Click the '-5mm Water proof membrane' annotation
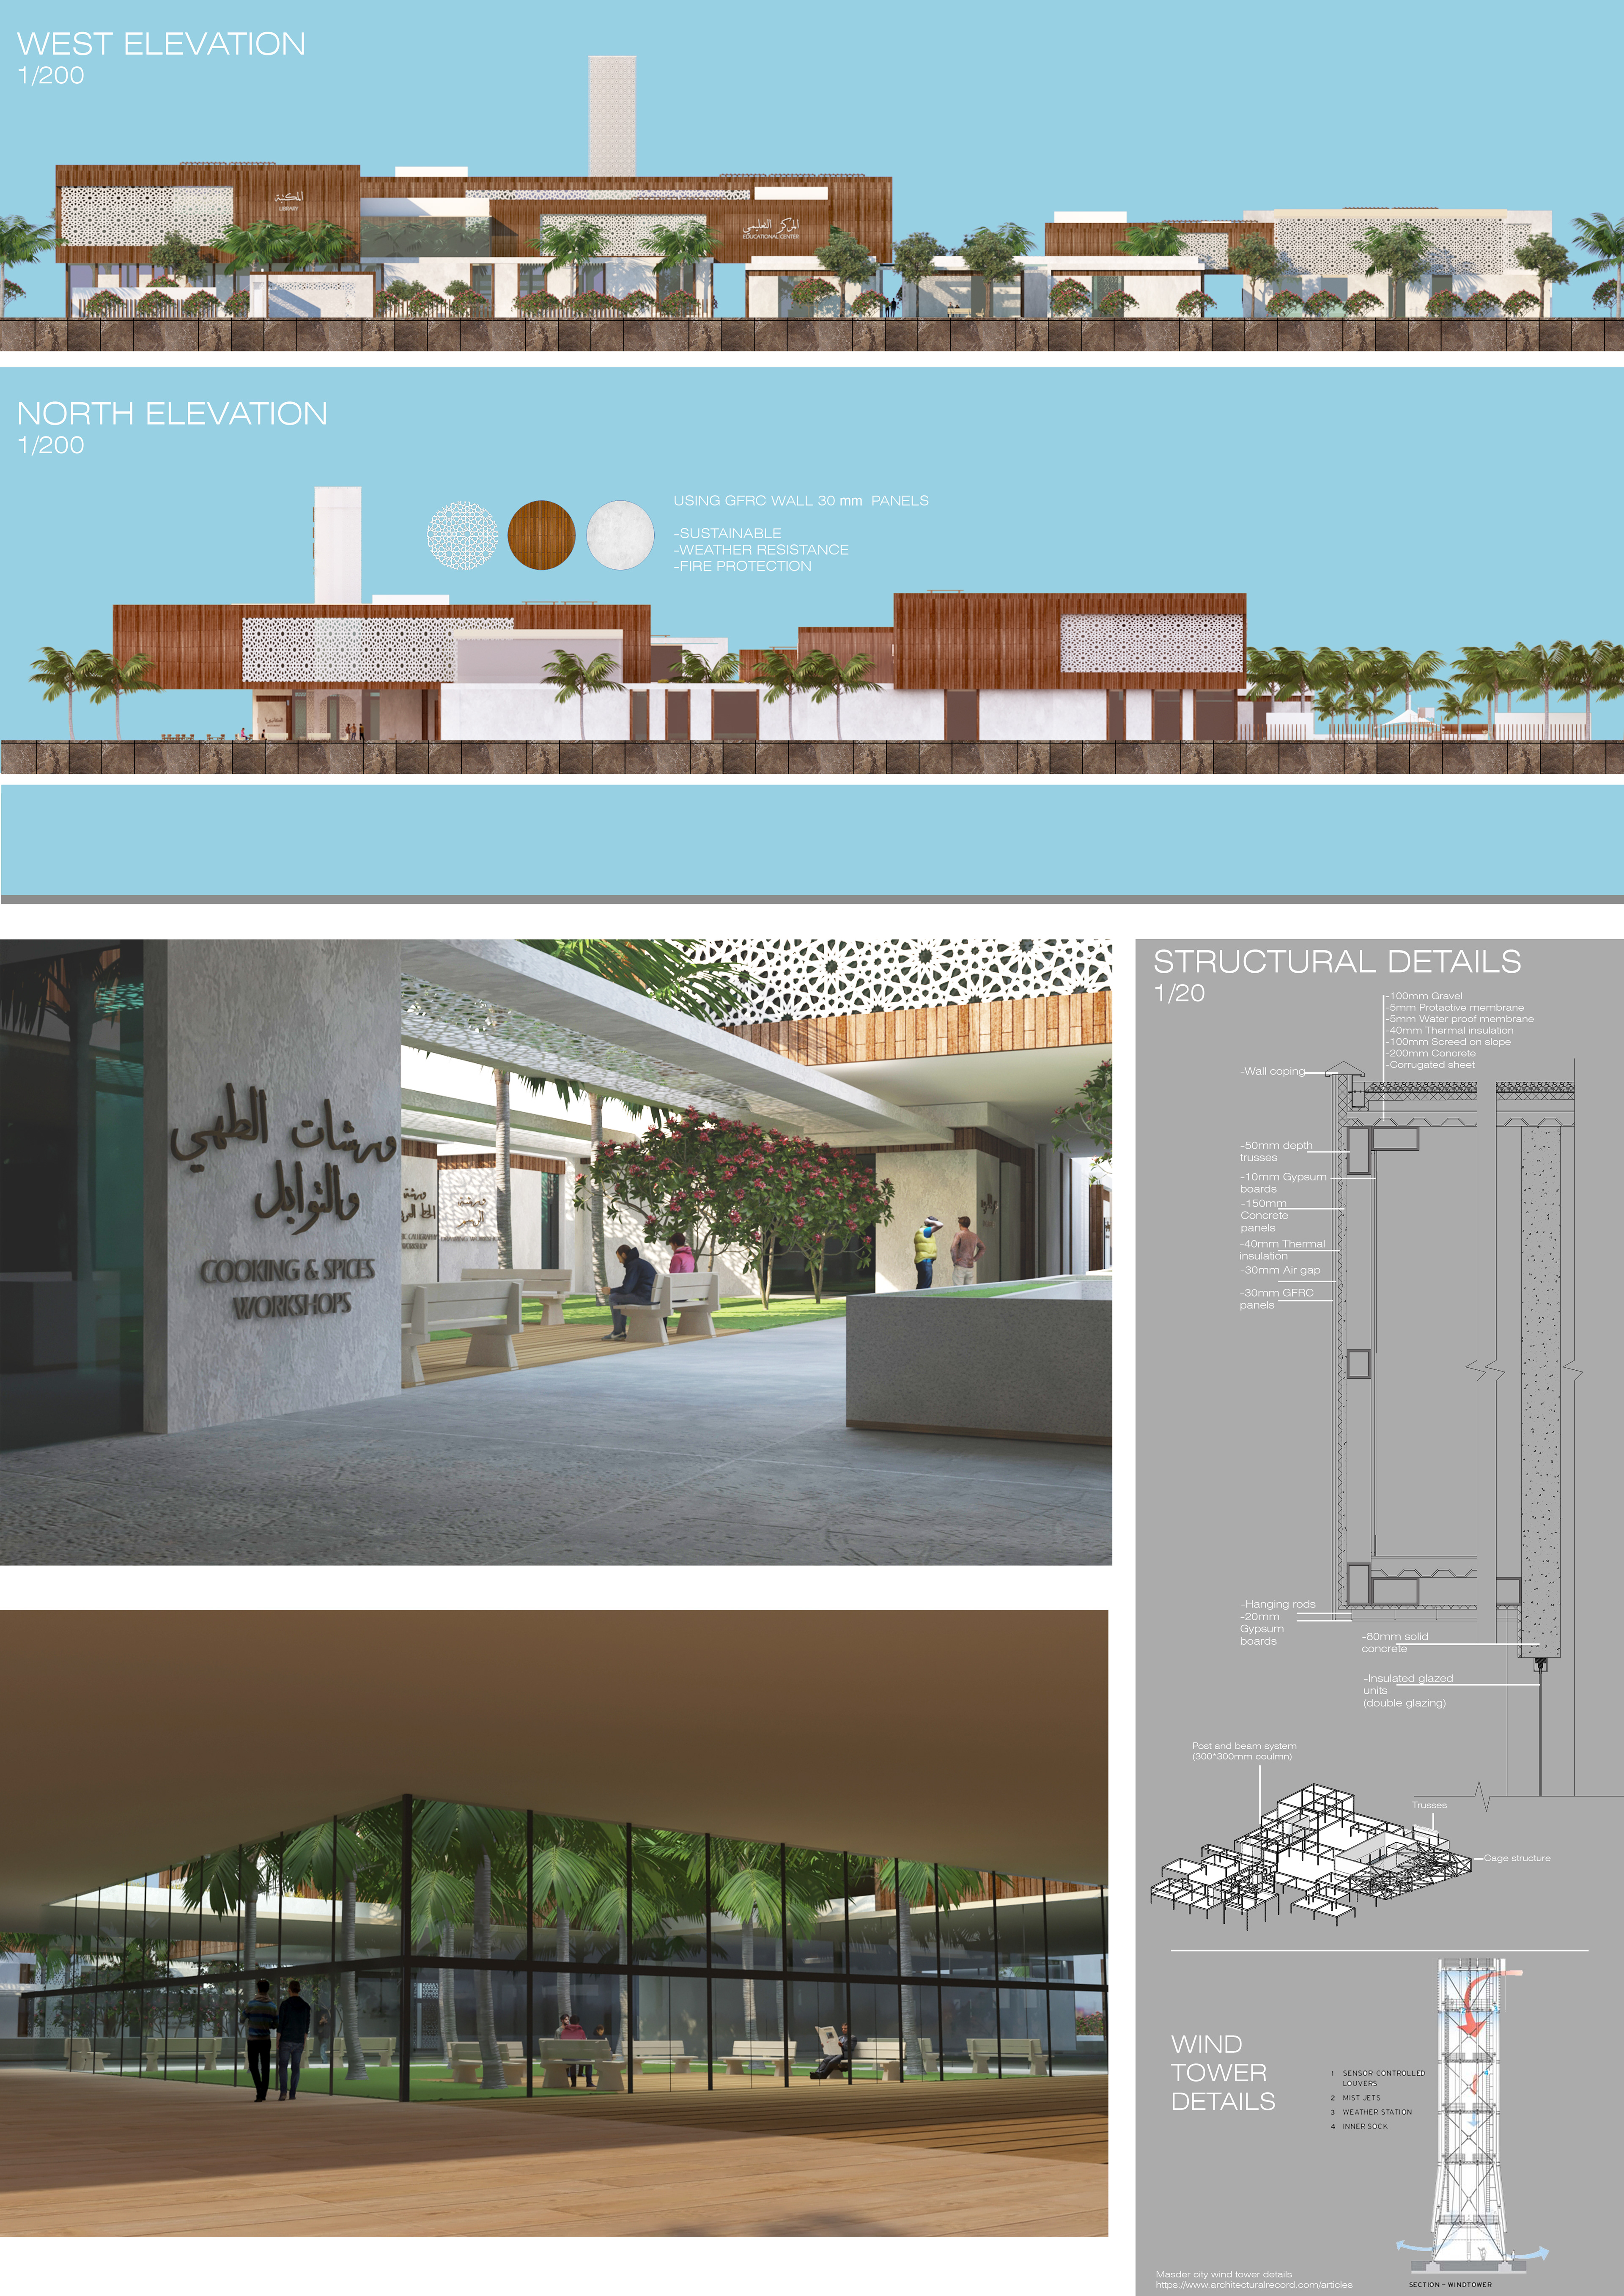Viewport: 1624px width, 2296px height. (x=1459, y=1019)
